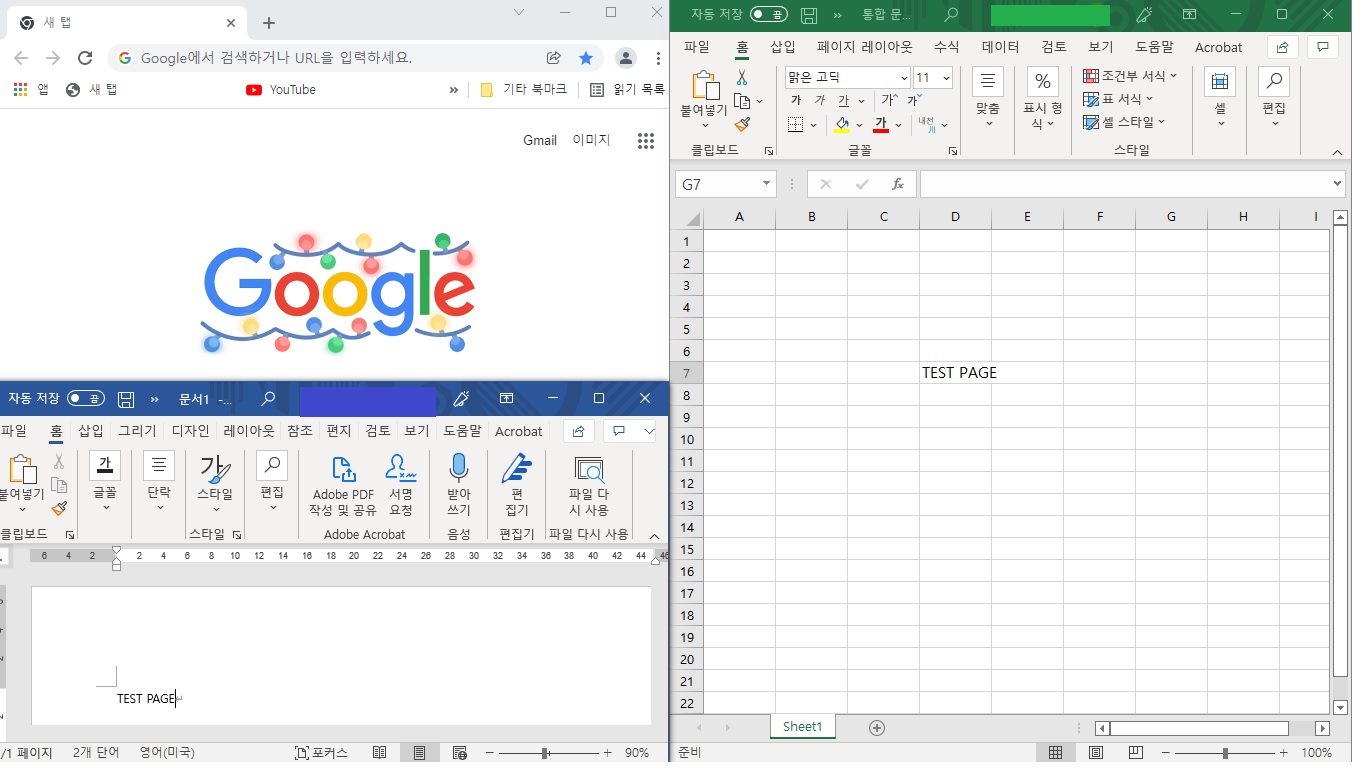Open the Editor (편집기) in Word

pos(517,485)
